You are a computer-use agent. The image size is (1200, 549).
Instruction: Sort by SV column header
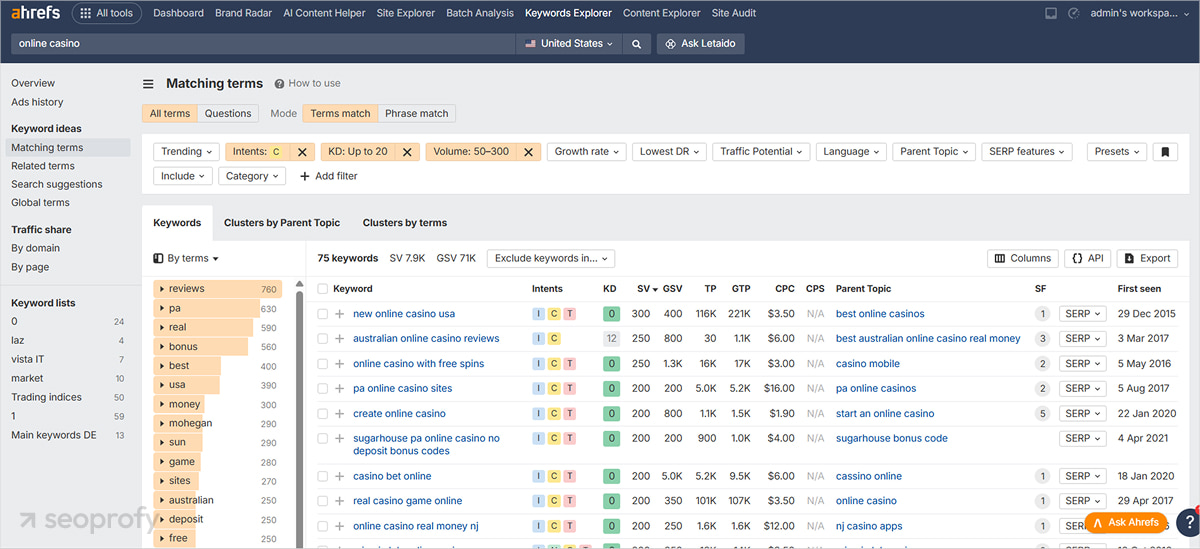click(646, 289)
